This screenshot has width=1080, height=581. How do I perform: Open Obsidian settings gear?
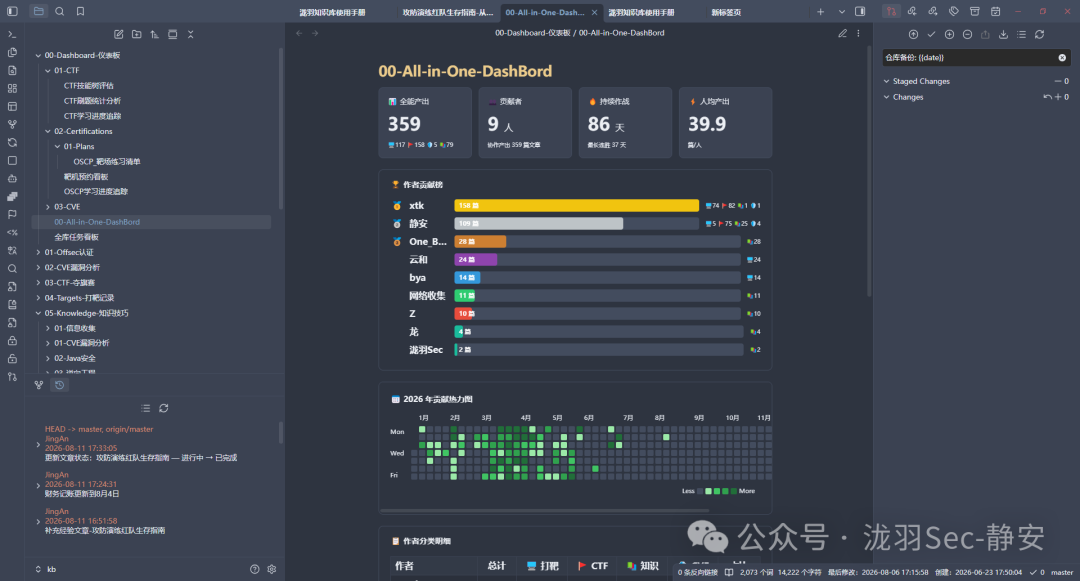271,569
